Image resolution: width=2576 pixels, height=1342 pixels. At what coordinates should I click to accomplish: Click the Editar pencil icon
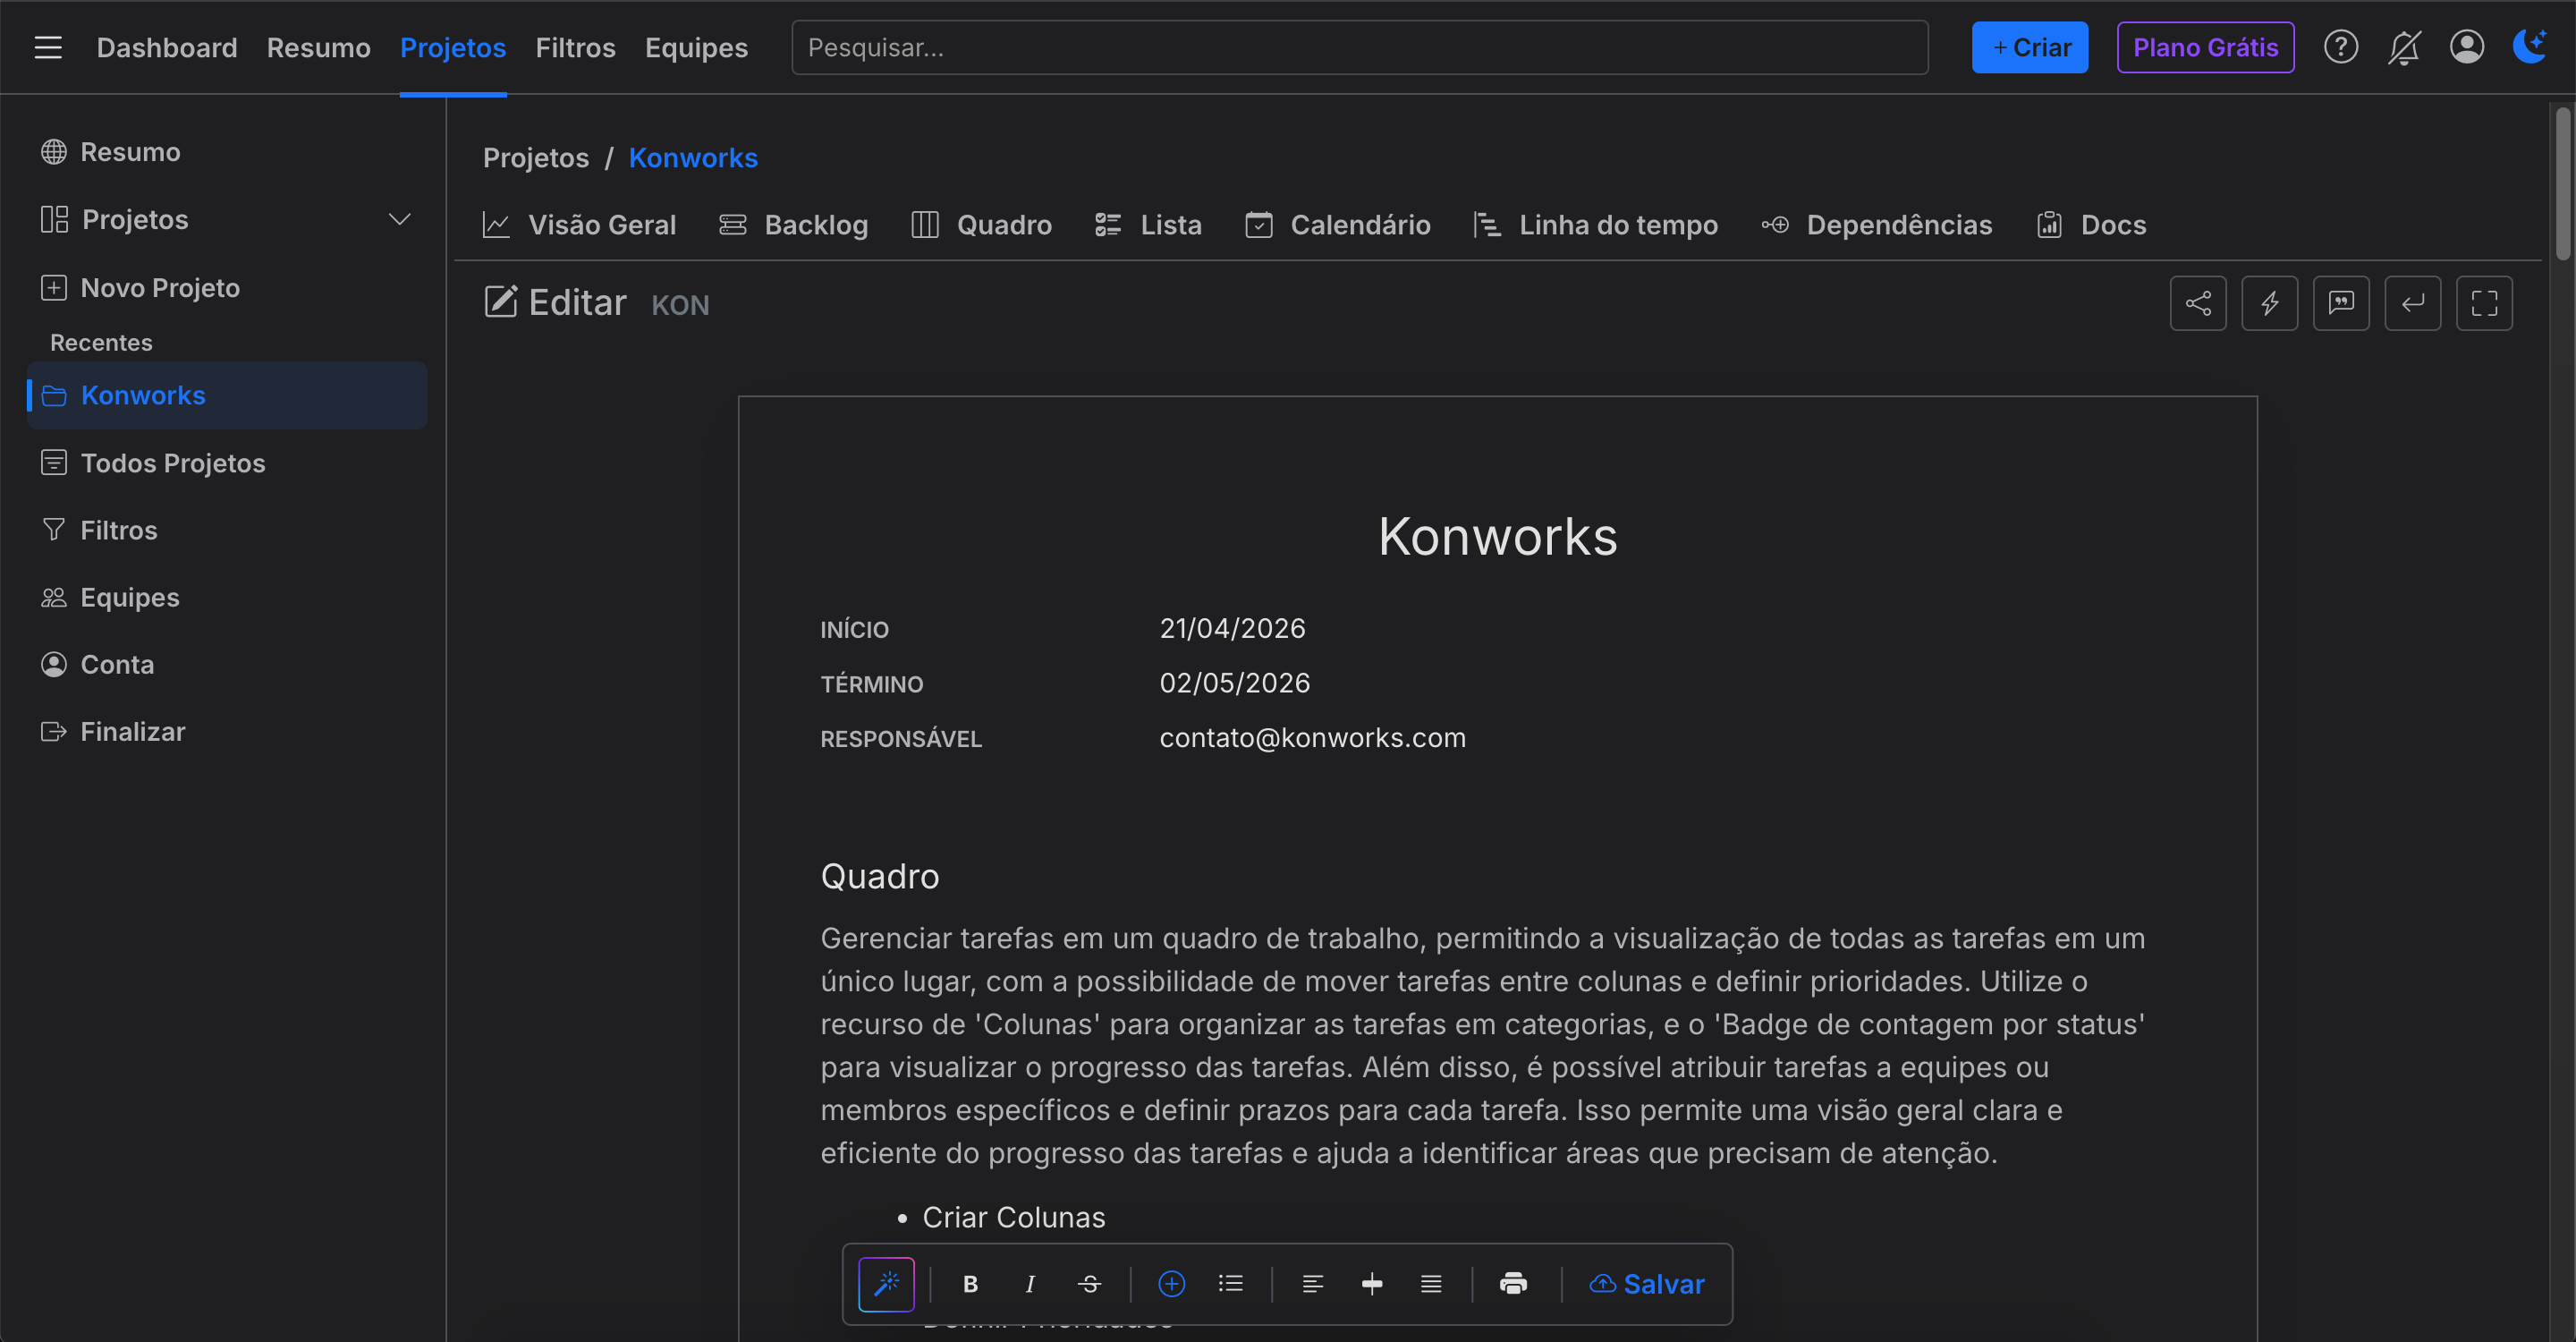pos(500,302)
